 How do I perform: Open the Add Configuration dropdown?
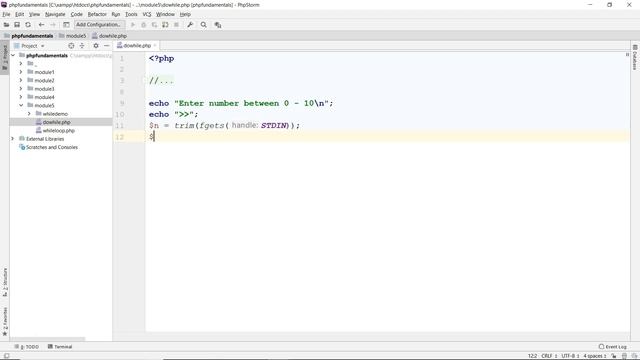(99, 25)
